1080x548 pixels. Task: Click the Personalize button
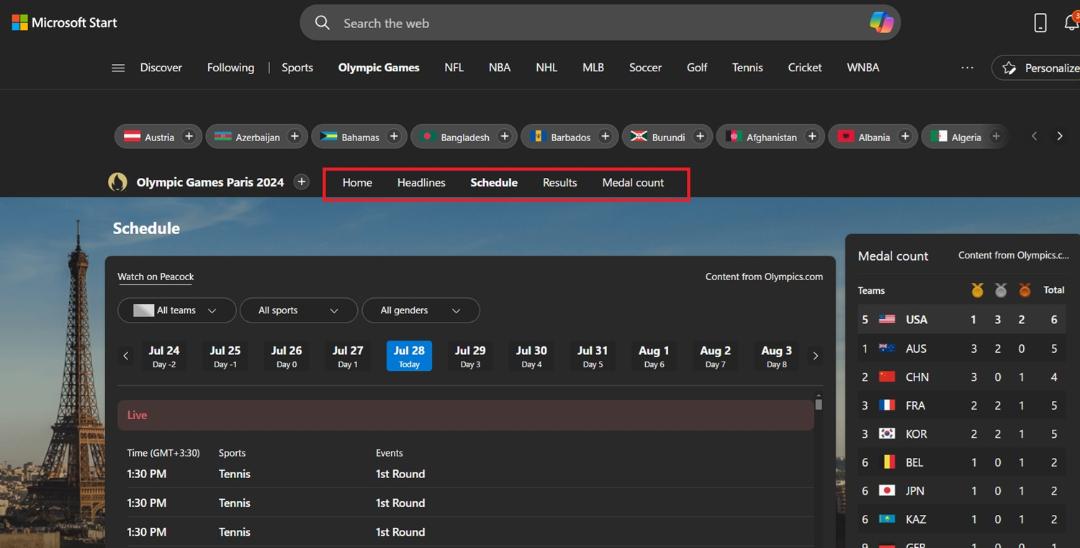[1037, 67]
